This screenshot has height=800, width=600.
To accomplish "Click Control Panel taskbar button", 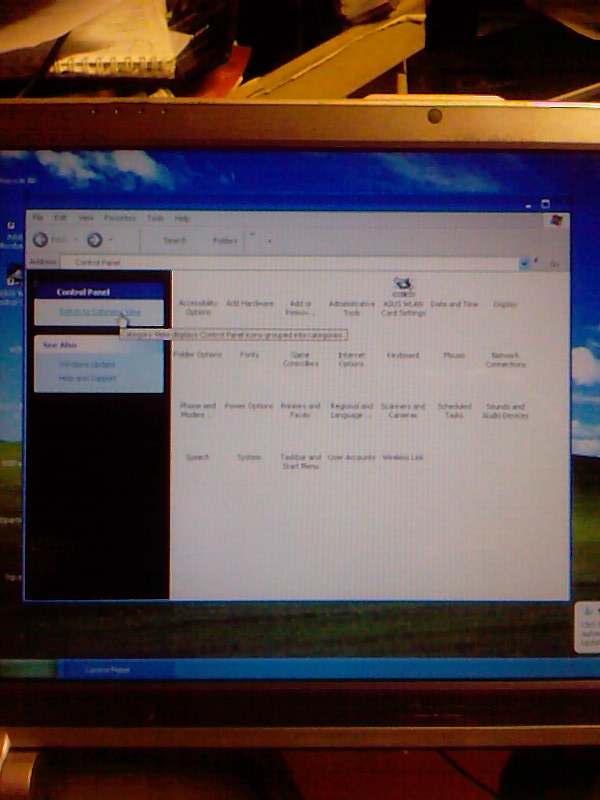I will click(116, 669).
